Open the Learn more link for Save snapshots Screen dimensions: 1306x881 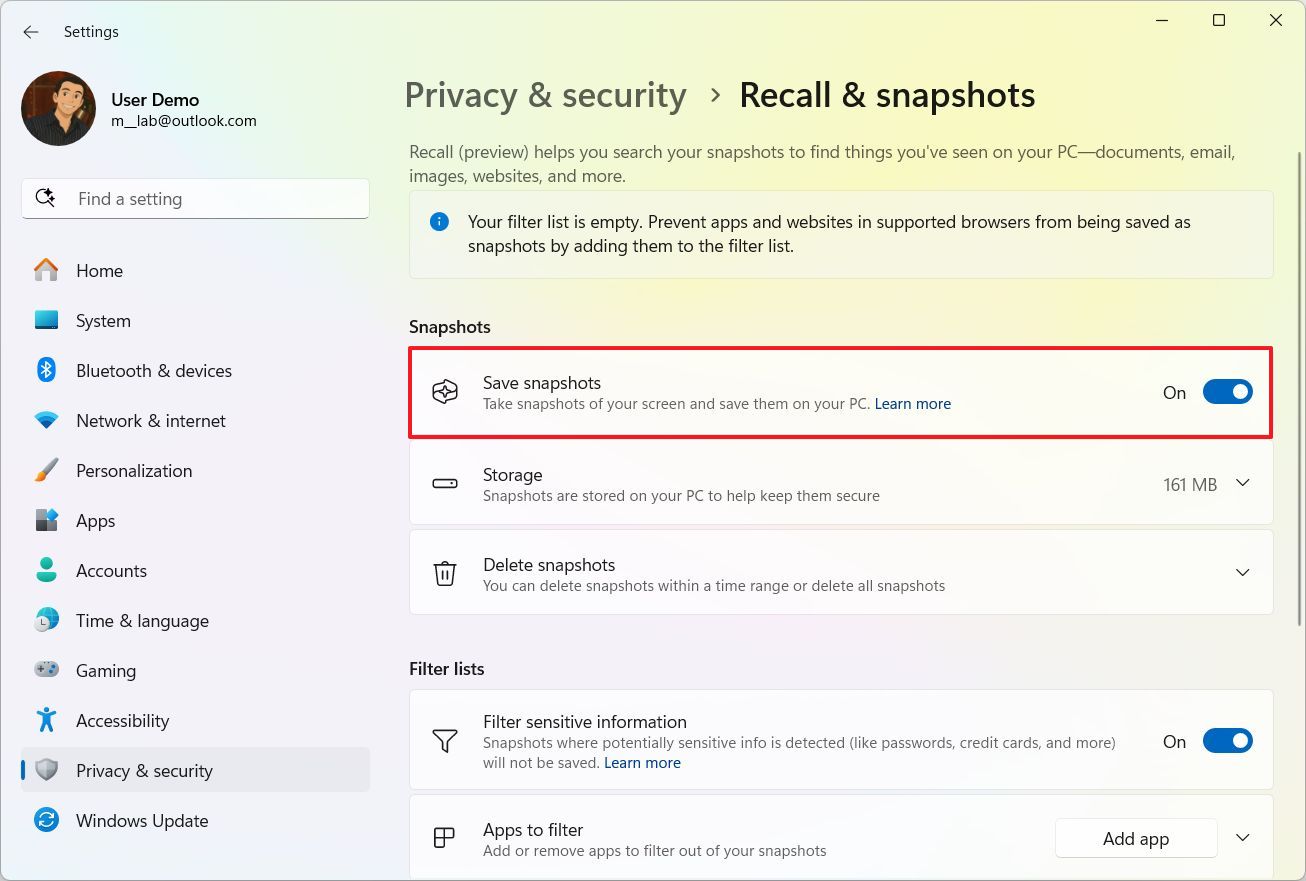click(x=912, y=403)
